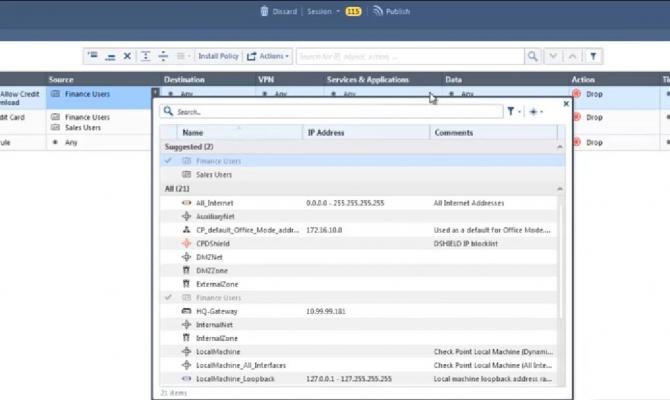Click the Publish icon in top bar

(x=377, y=11)
